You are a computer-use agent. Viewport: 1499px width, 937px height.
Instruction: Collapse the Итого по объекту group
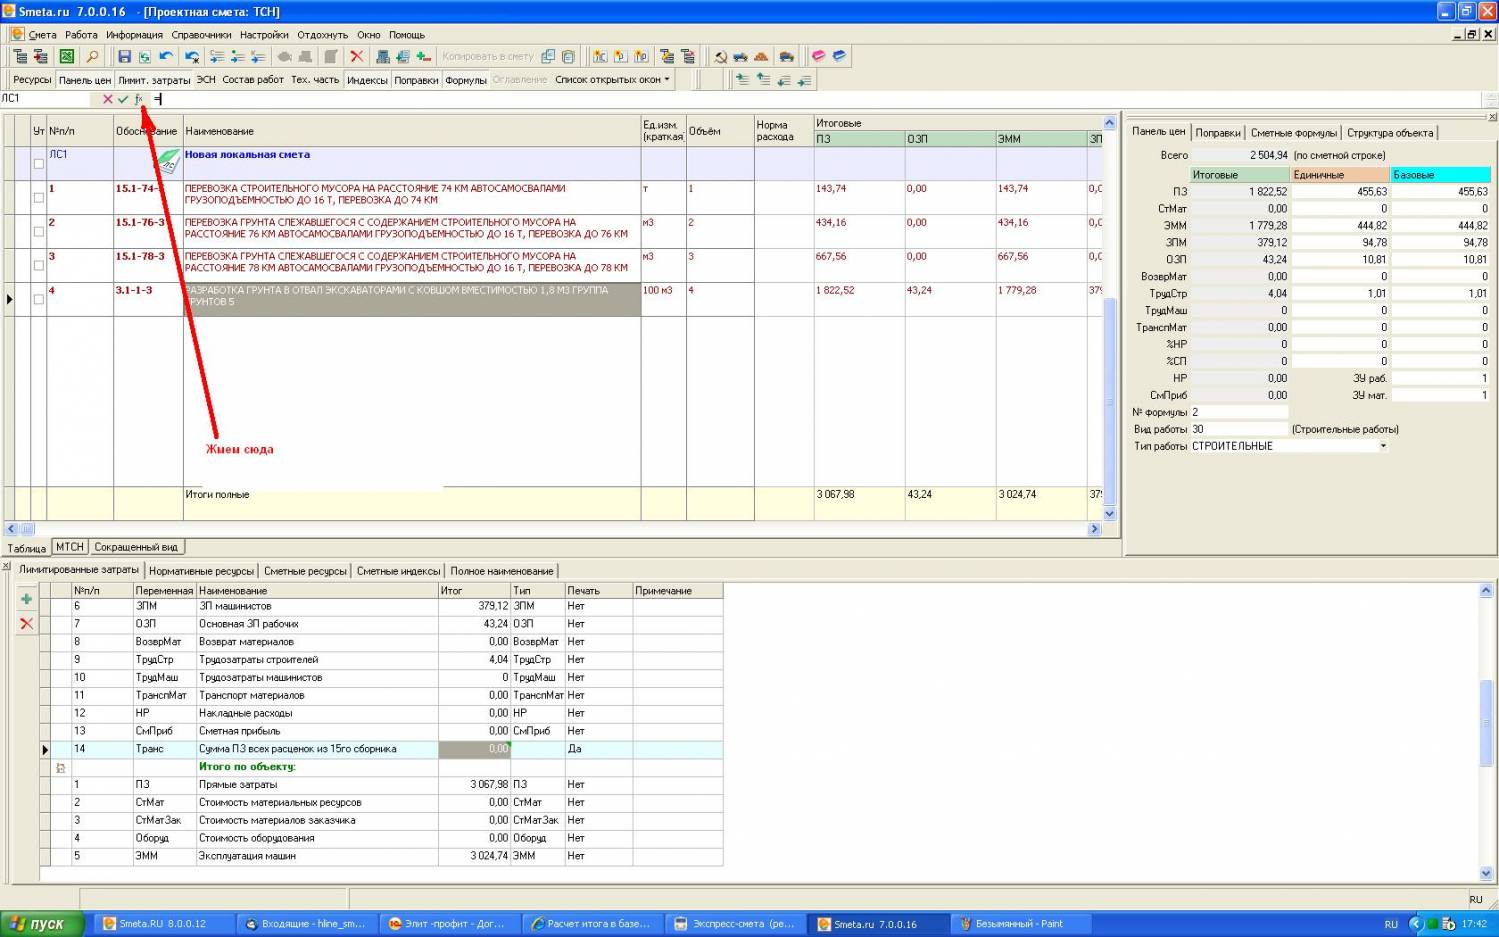point(61,768)
